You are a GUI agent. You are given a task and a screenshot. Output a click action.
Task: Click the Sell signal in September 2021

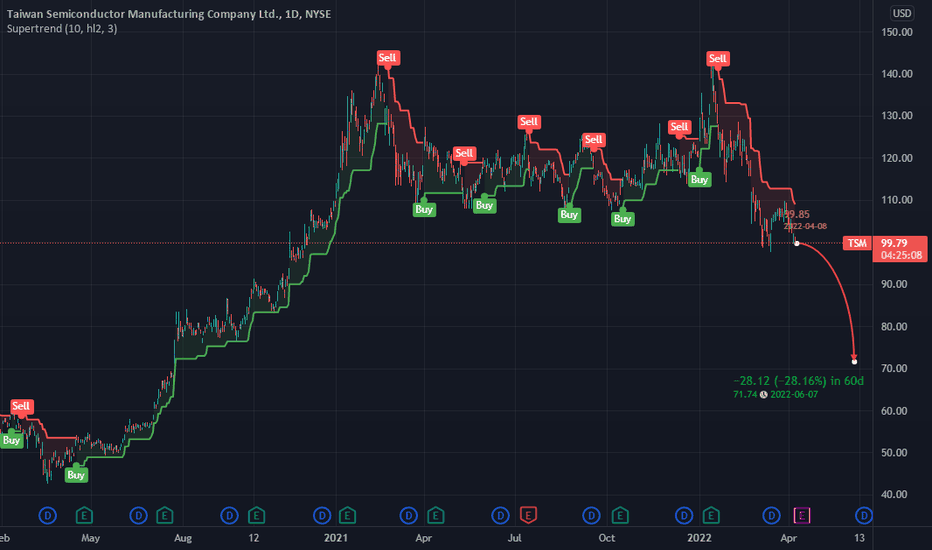[x=593, y=140]
